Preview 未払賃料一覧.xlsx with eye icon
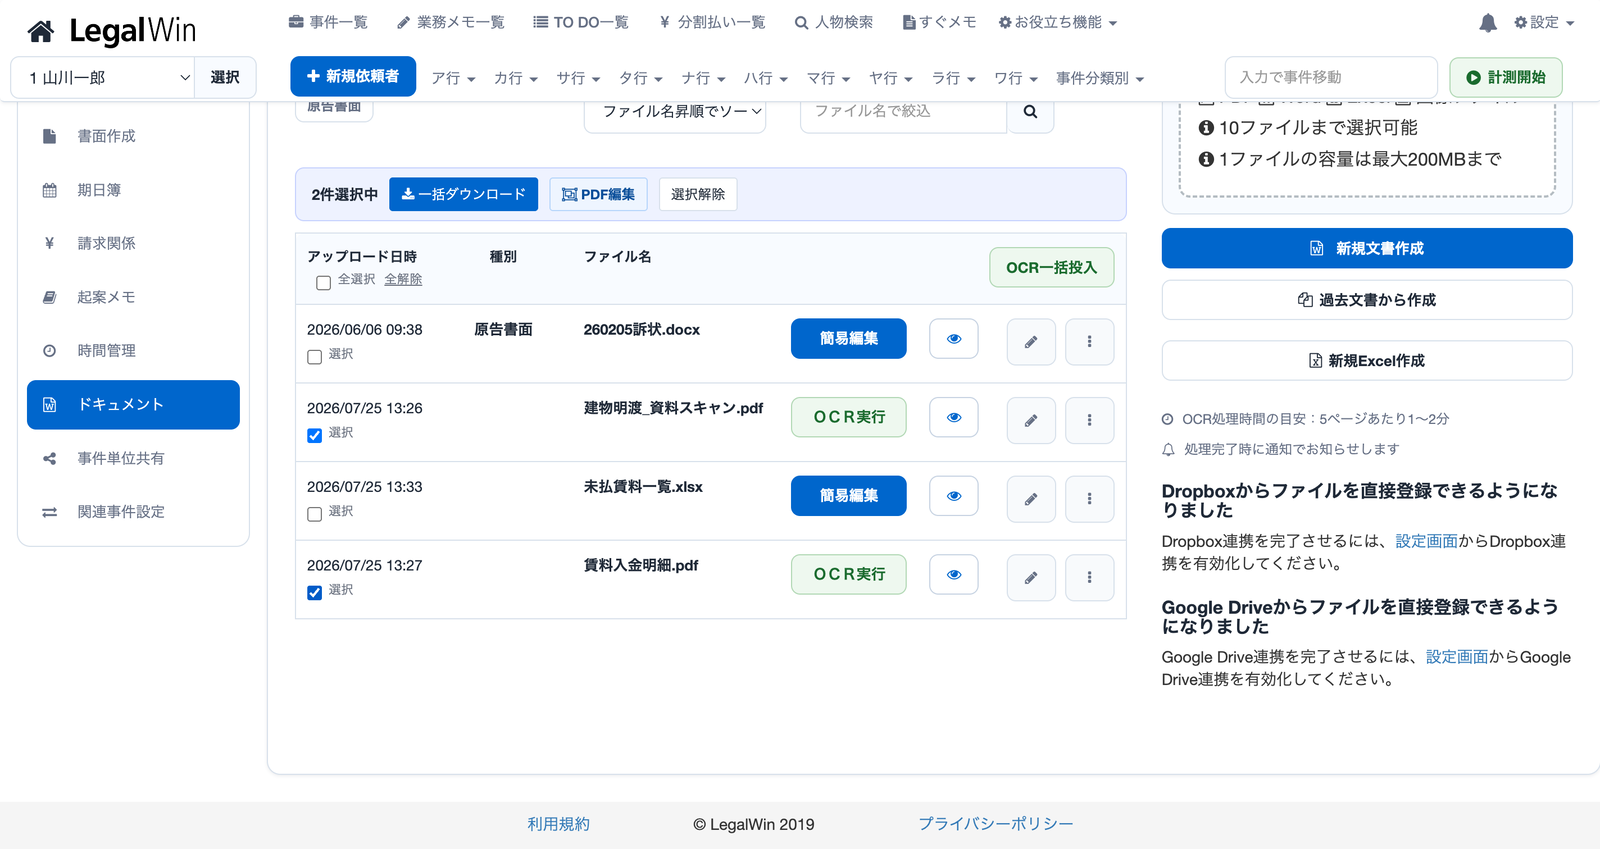Screen dimensions: 1600x849 954,496
